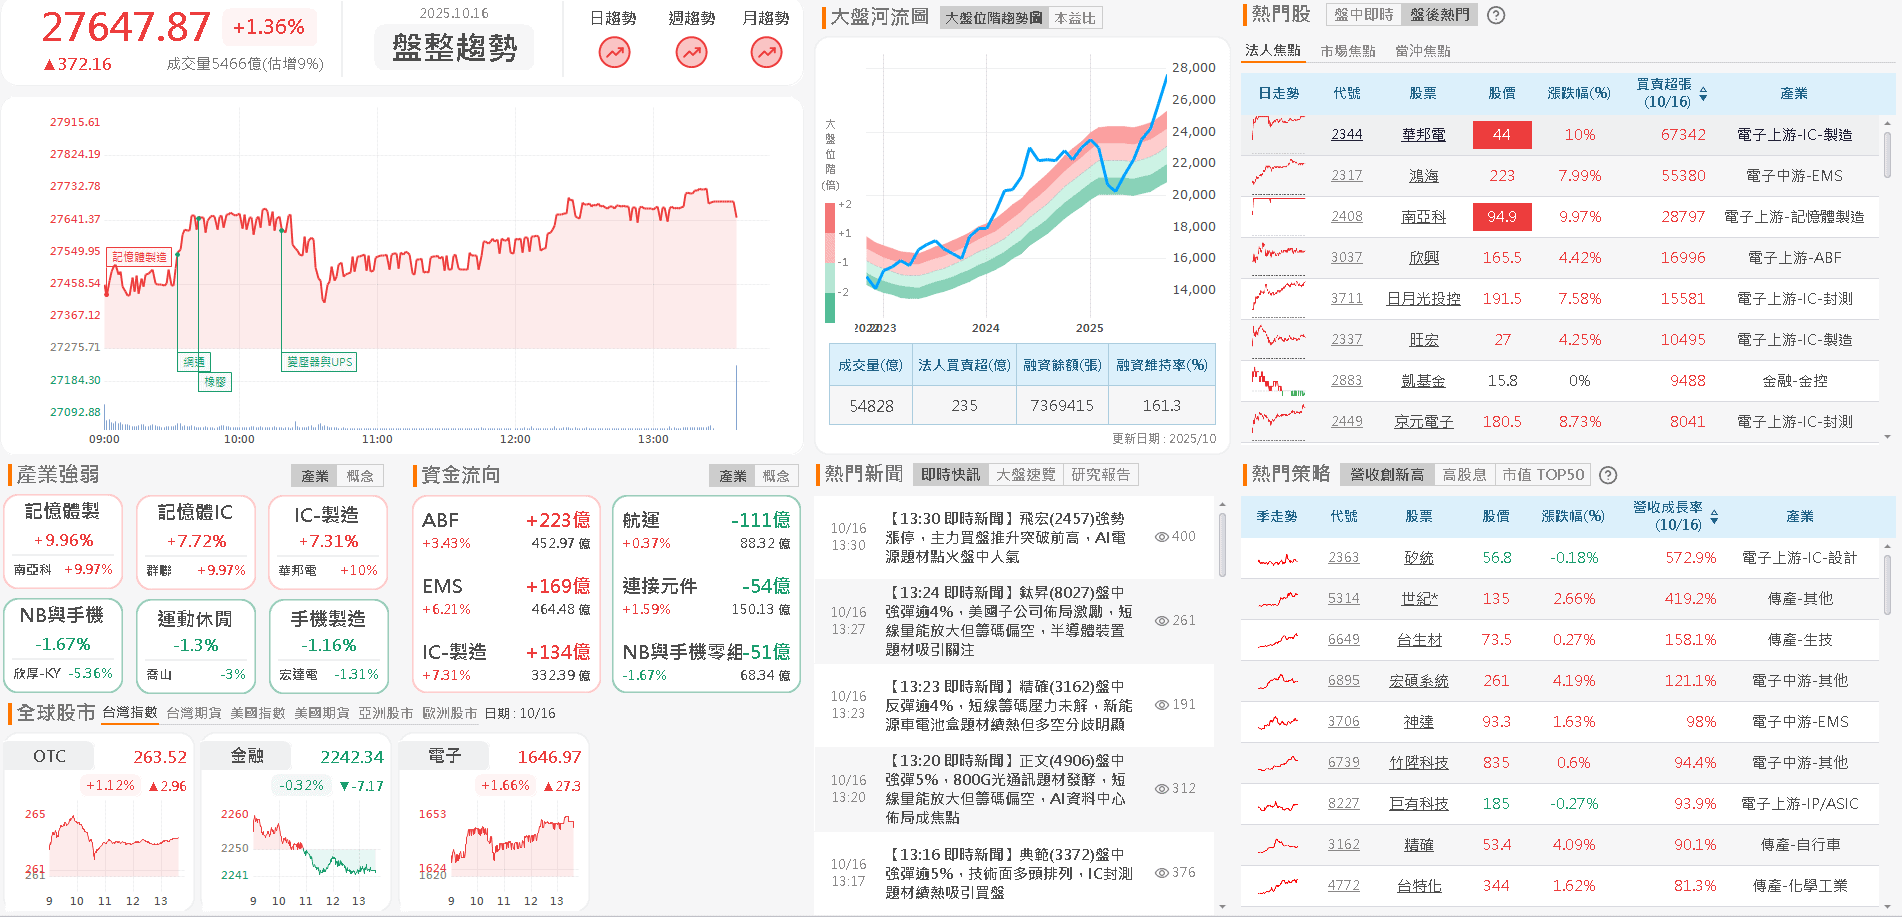Open the 當沖焦點 tab

1423,51
